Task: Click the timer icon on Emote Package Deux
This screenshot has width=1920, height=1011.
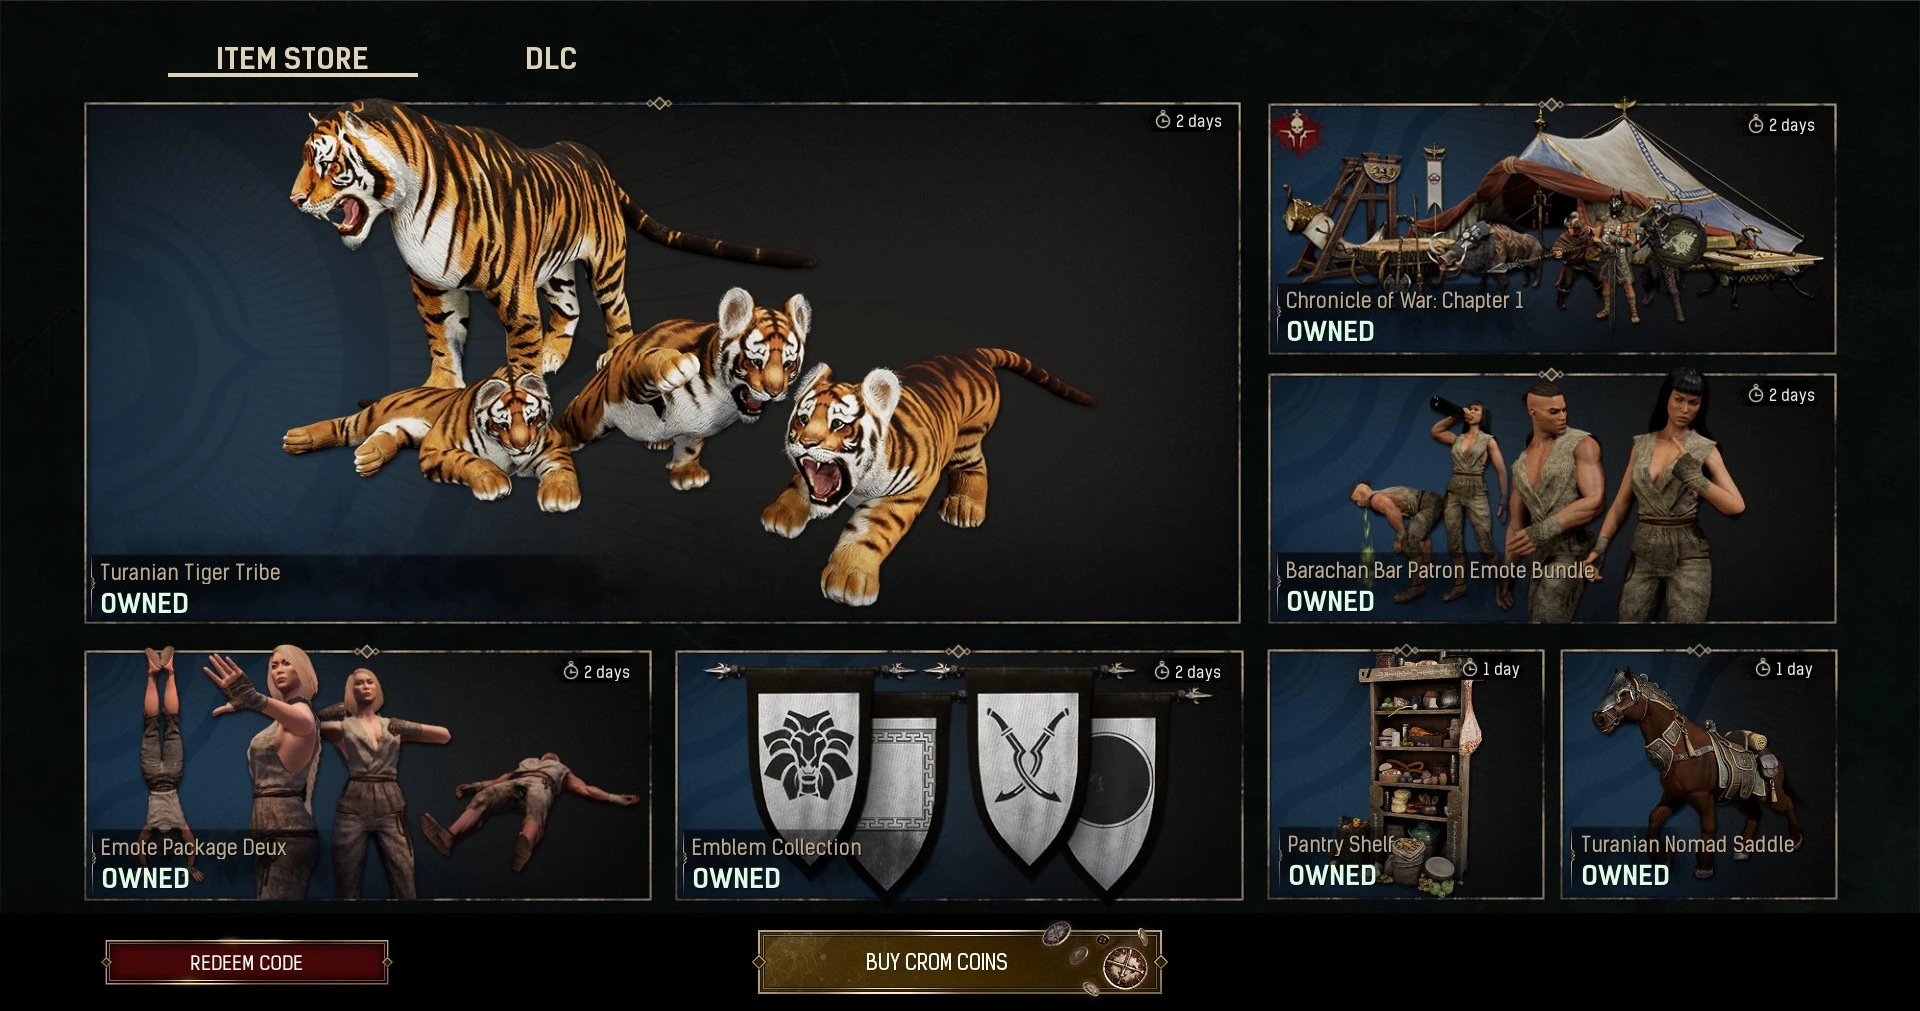Action: [571, 671]
